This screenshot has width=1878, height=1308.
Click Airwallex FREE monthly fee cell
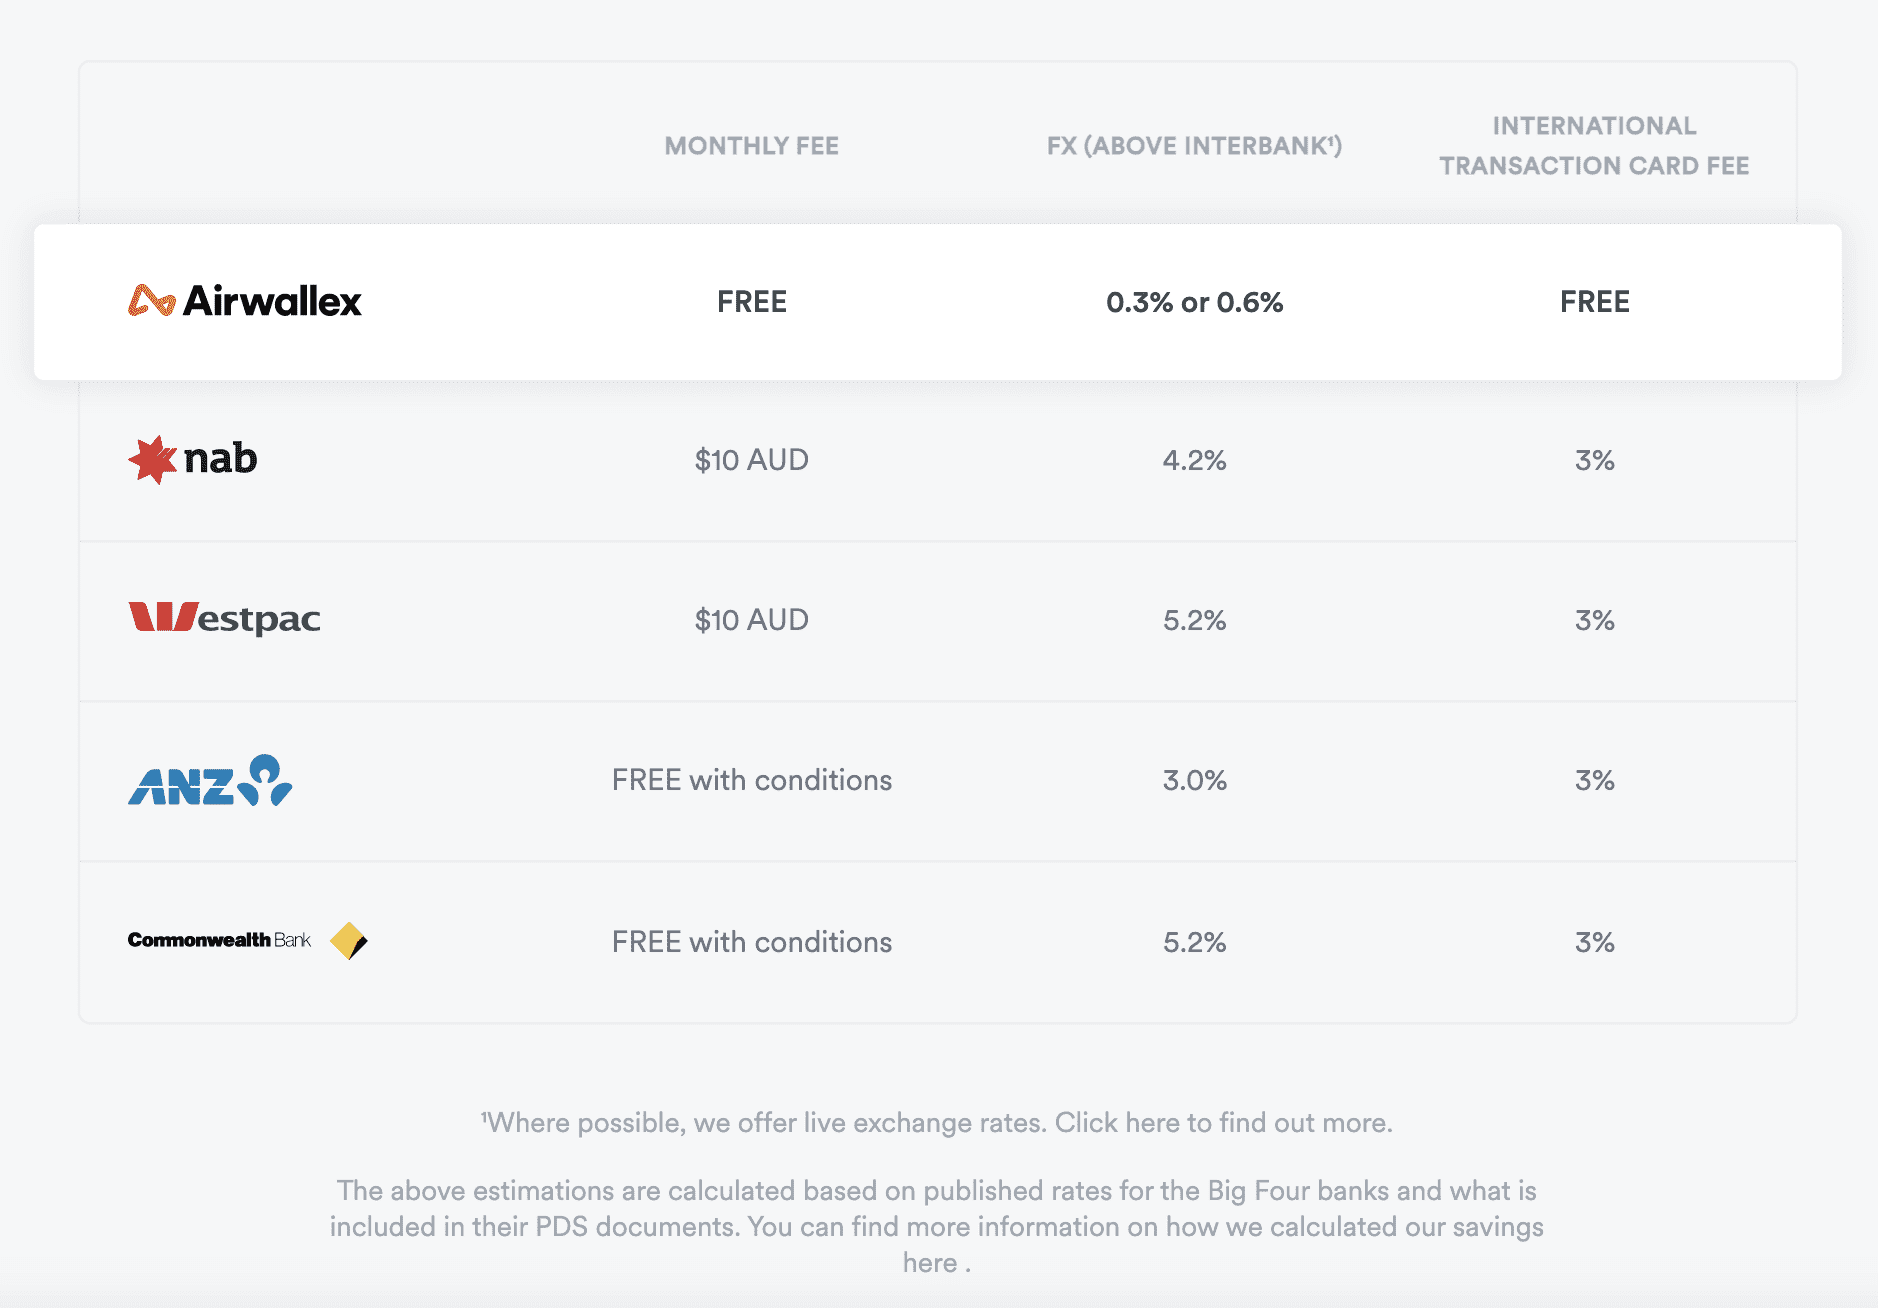click(752, 302)
